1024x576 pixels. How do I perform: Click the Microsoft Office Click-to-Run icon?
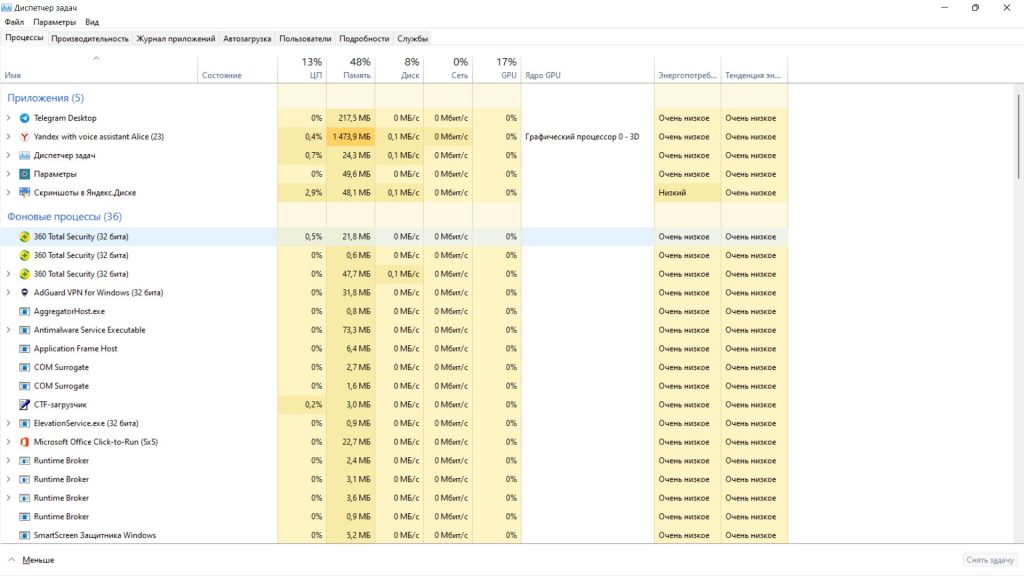click(24, 442)
